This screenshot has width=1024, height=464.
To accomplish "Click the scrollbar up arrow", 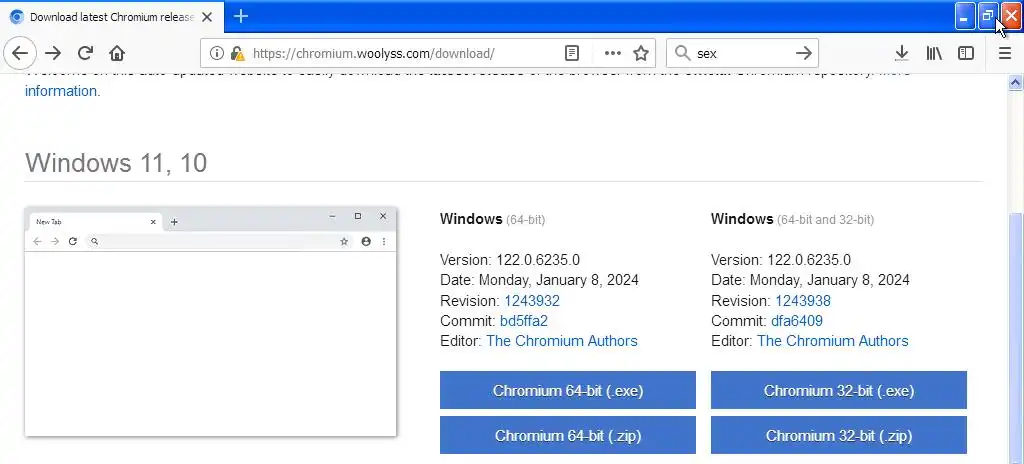I will (1015, 83).
